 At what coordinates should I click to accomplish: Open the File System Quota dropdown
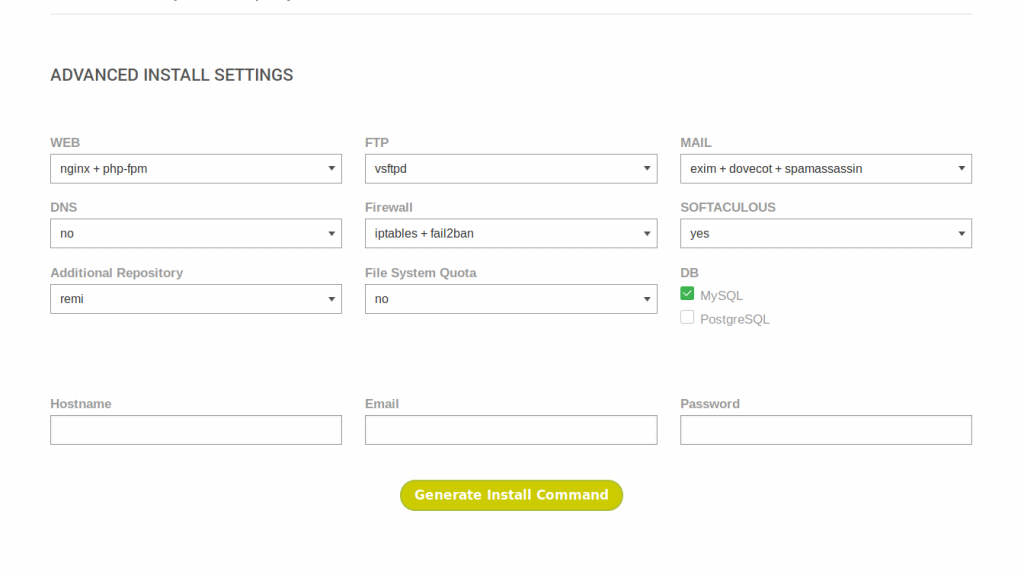pyautogui.click(x=511, y=298)
